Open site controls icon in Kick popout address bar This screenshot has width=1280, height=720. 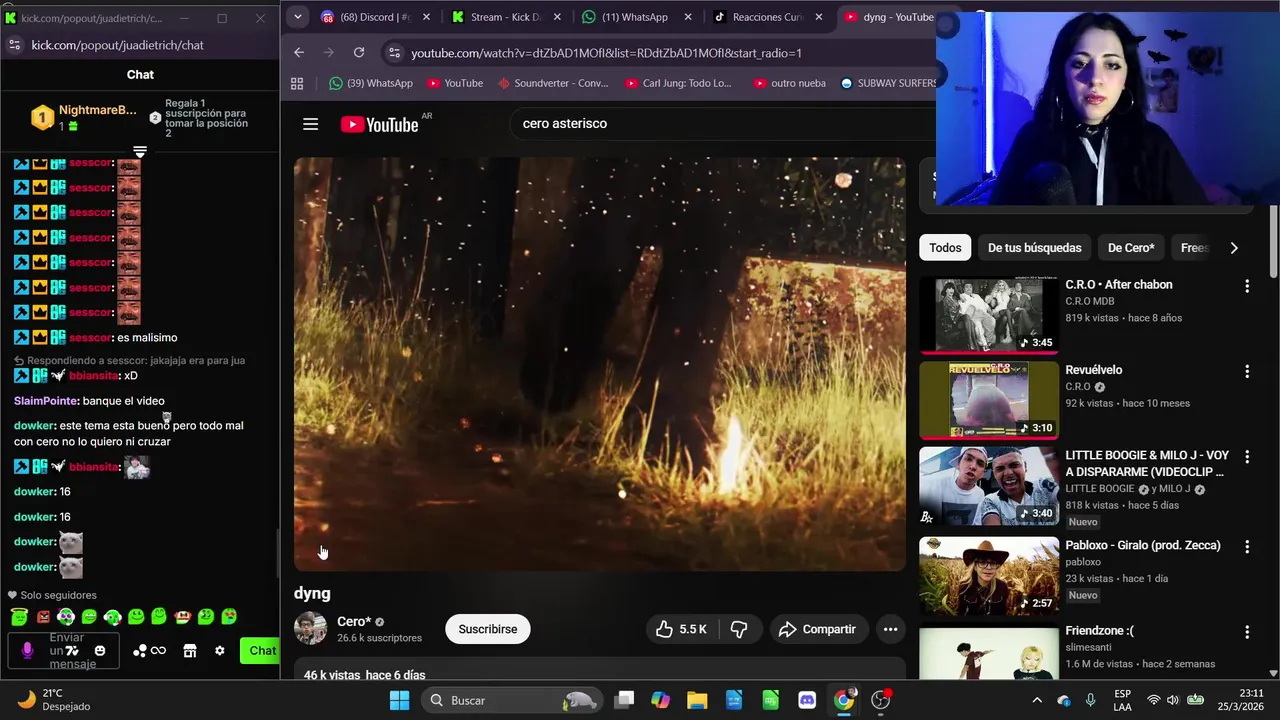pyautogui.click(x=14, y=45)
